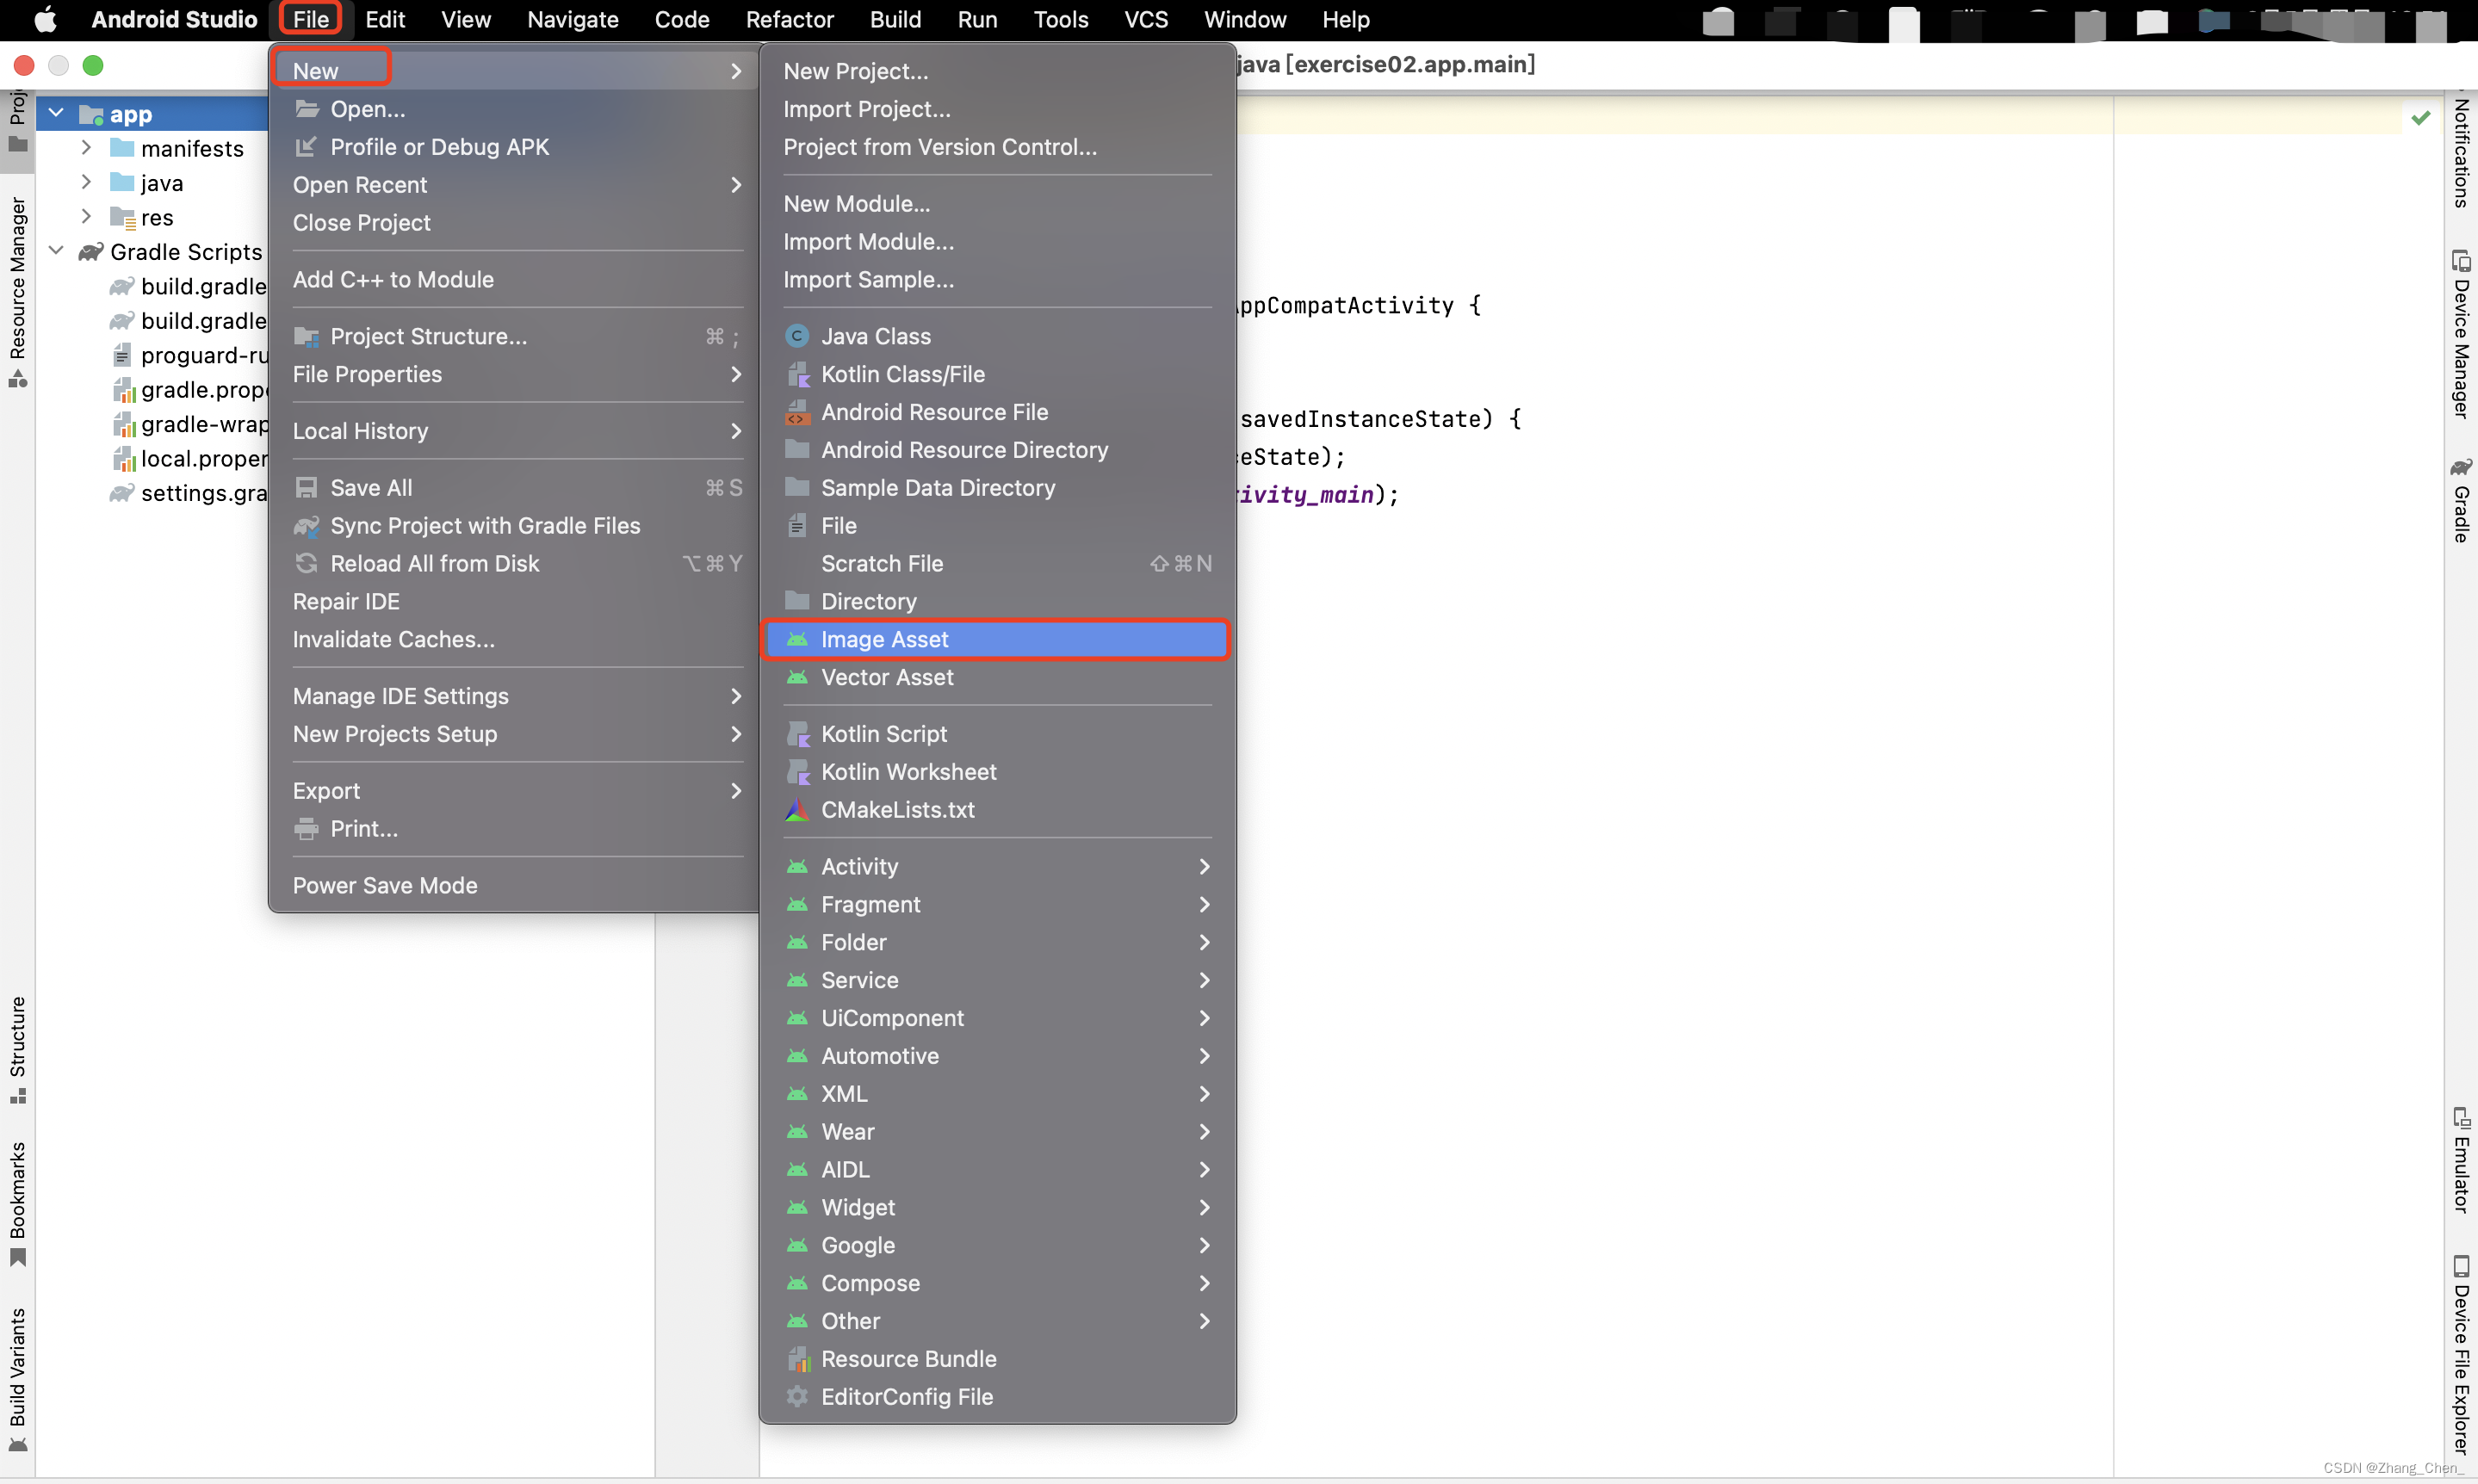Expand the Compose submenu

tap(997, 1284)
